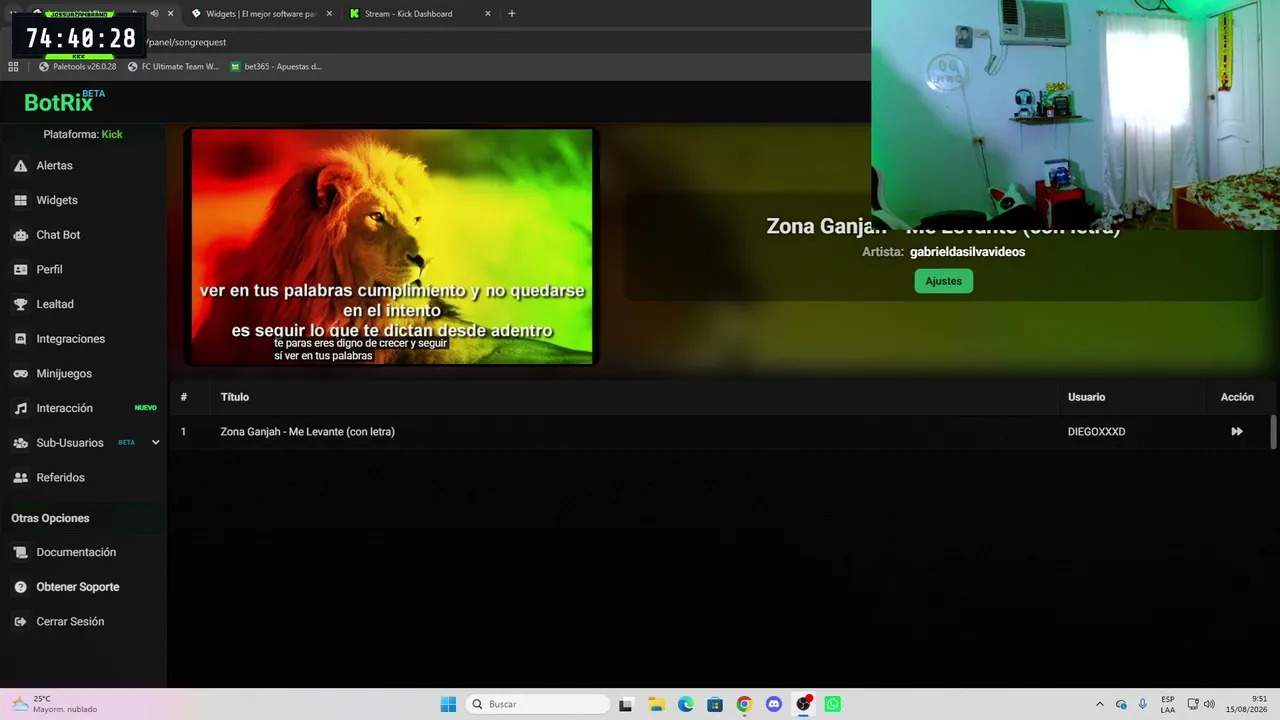
Task: Open the ESP LAA language indicator
Action: point(1168,704)
